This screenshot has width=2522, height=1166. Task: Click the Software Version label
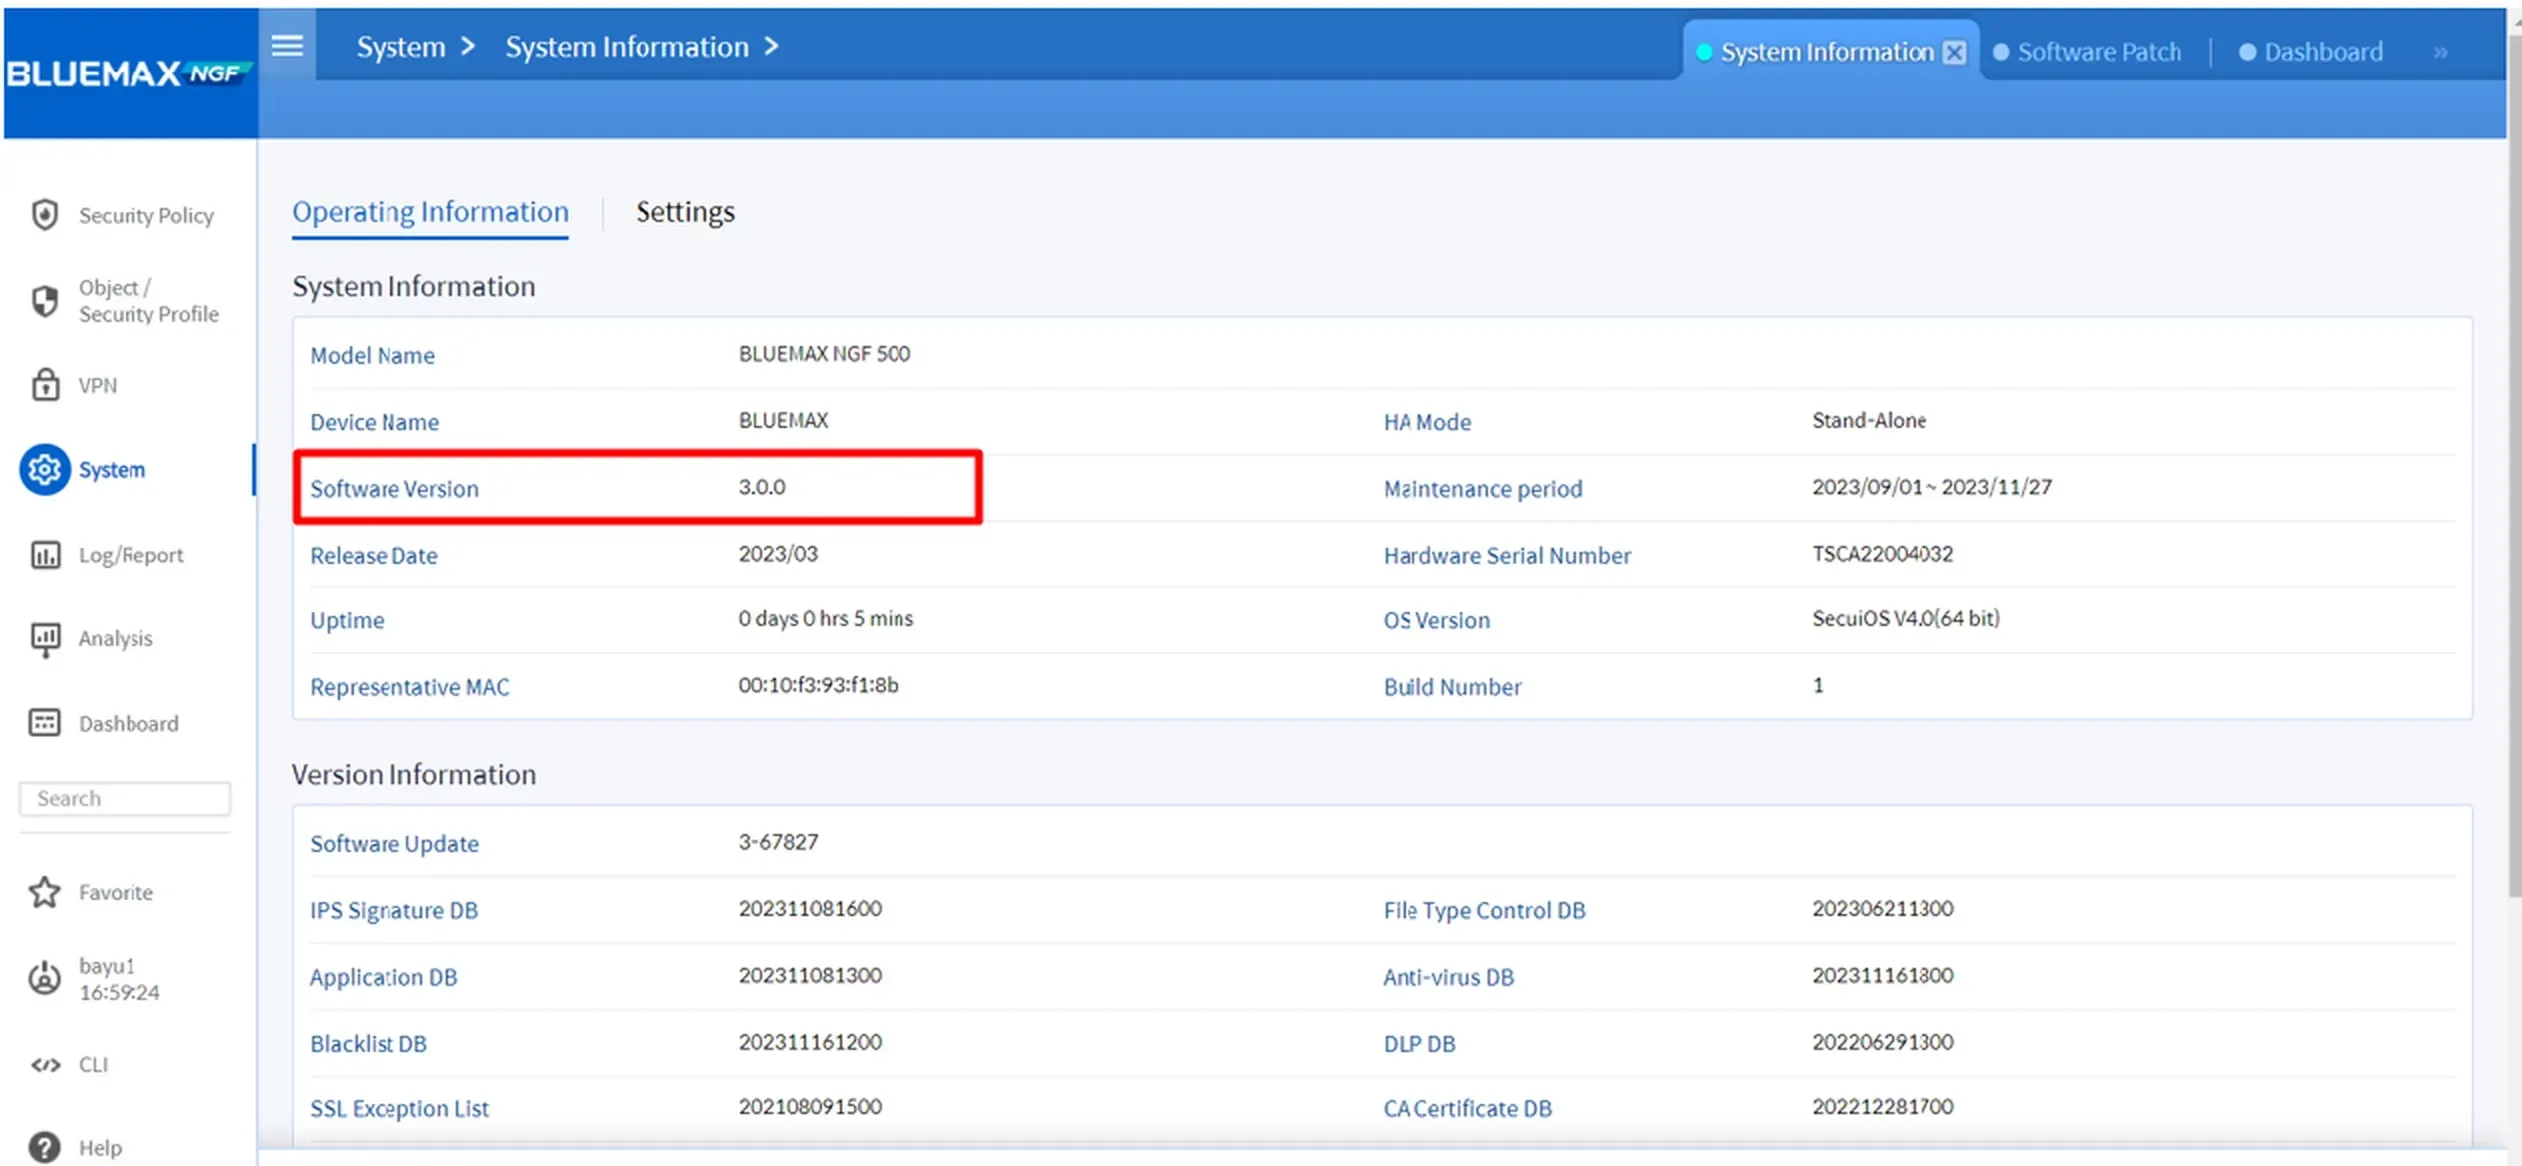coord(394,489)
